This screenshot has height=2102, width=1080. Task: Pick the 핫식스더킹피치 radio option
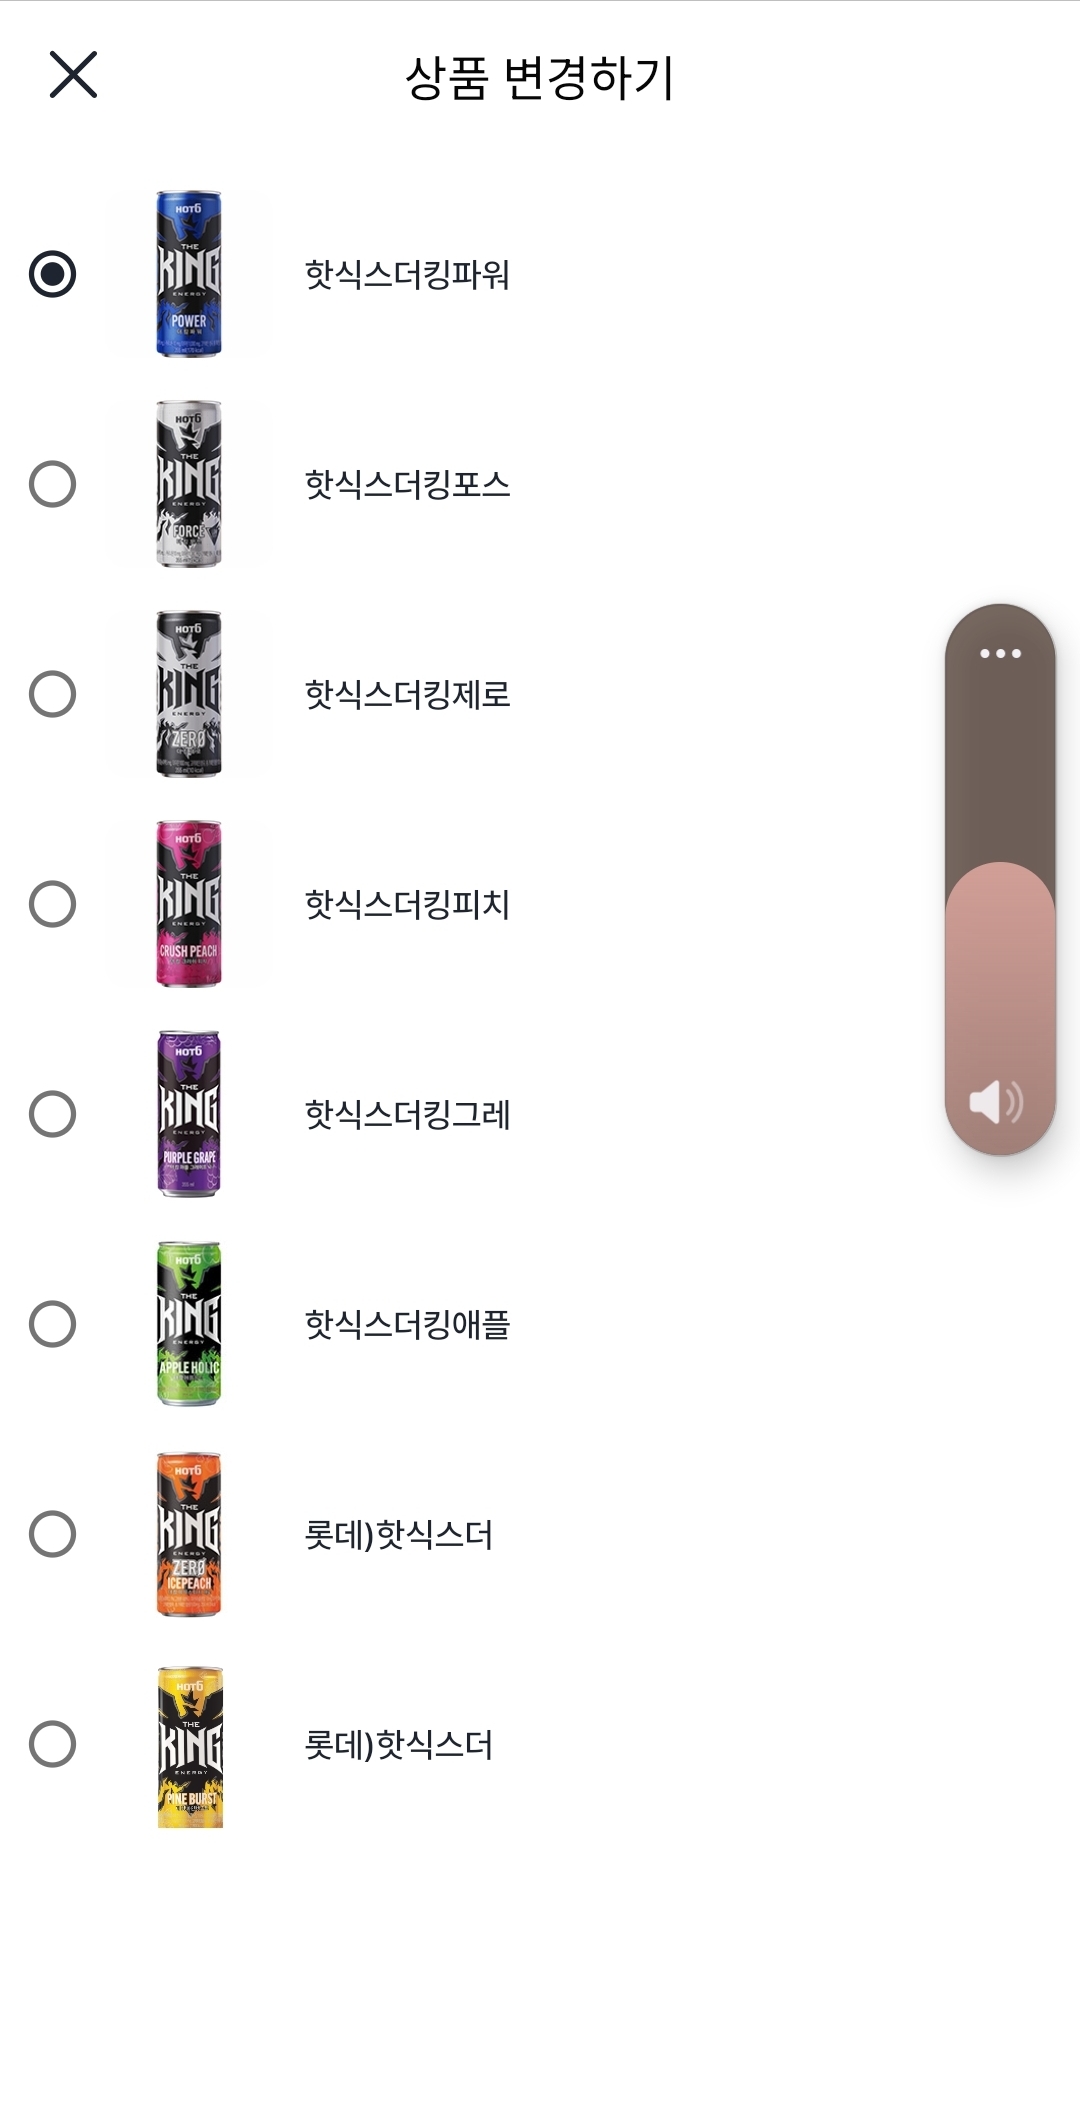pyautogui.click(x=53, y=904)
